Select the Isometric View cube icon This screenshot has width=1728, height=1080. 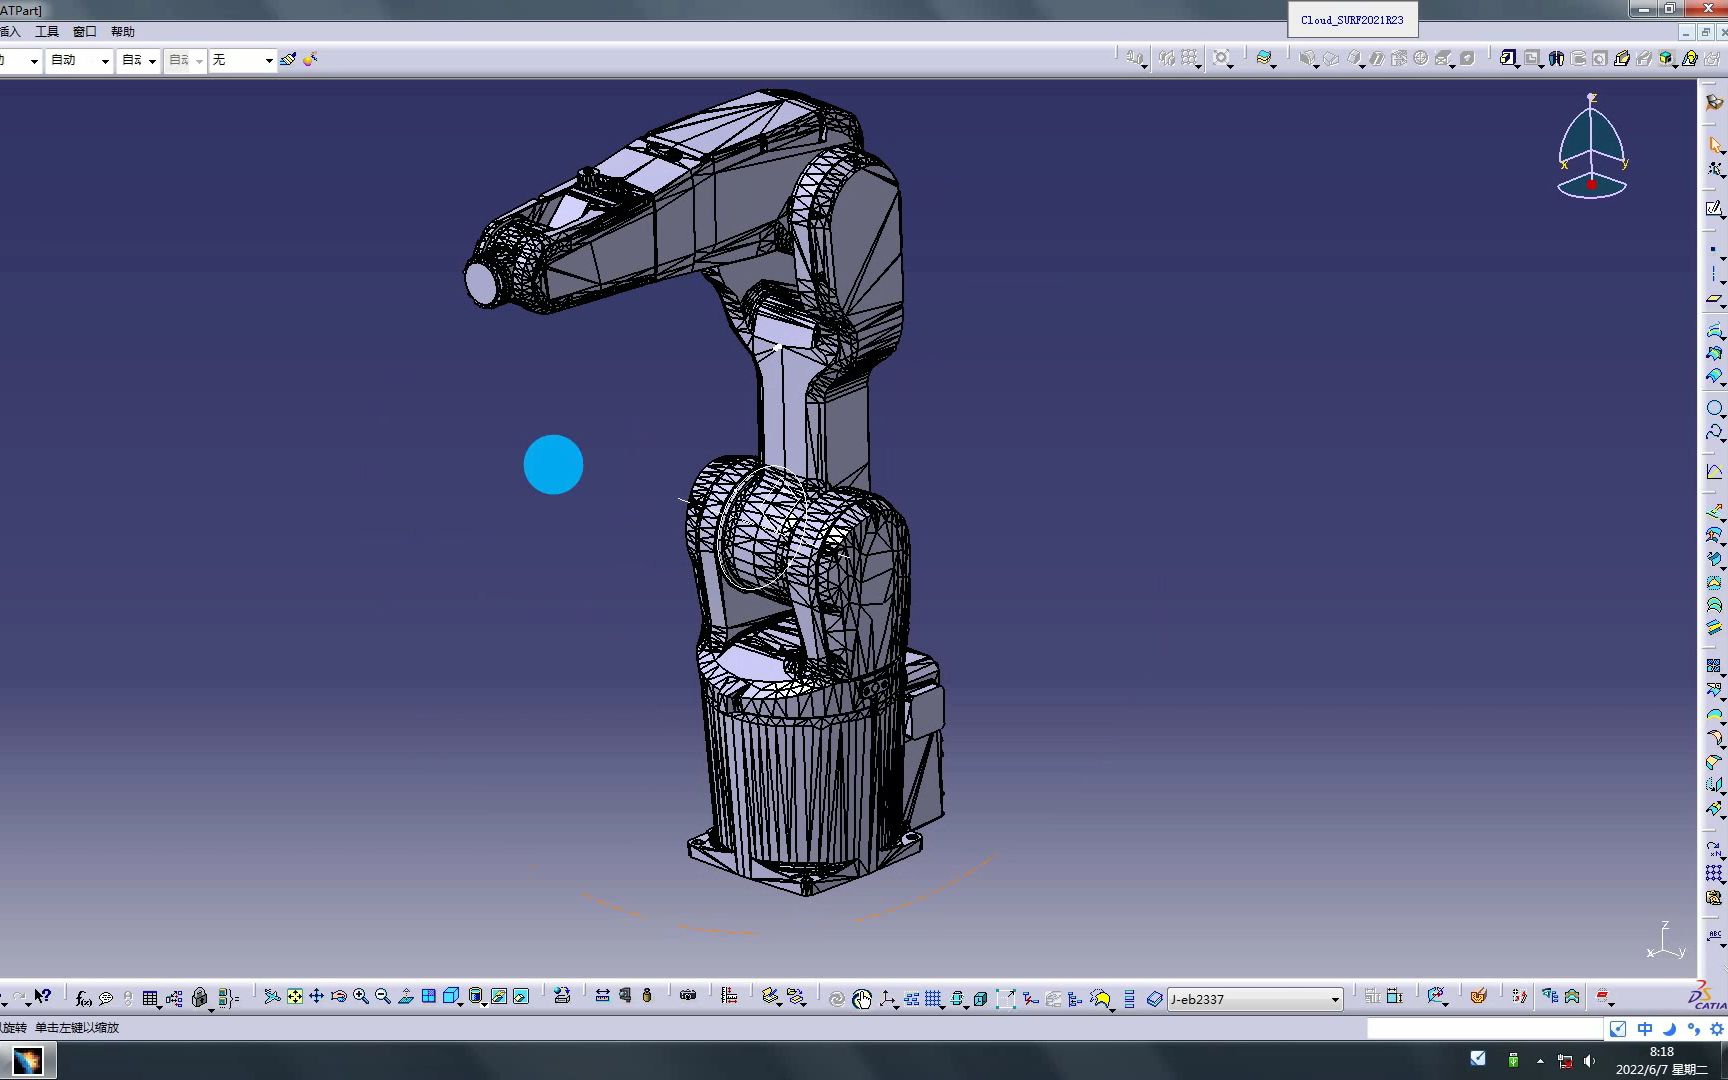[450, 997]
